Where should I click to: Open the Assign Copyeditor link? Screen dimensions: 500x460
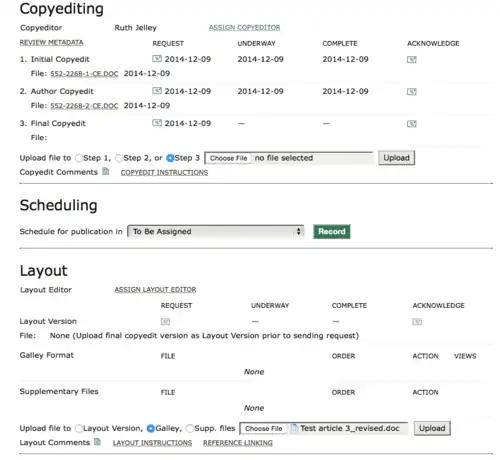pos(244,28)
